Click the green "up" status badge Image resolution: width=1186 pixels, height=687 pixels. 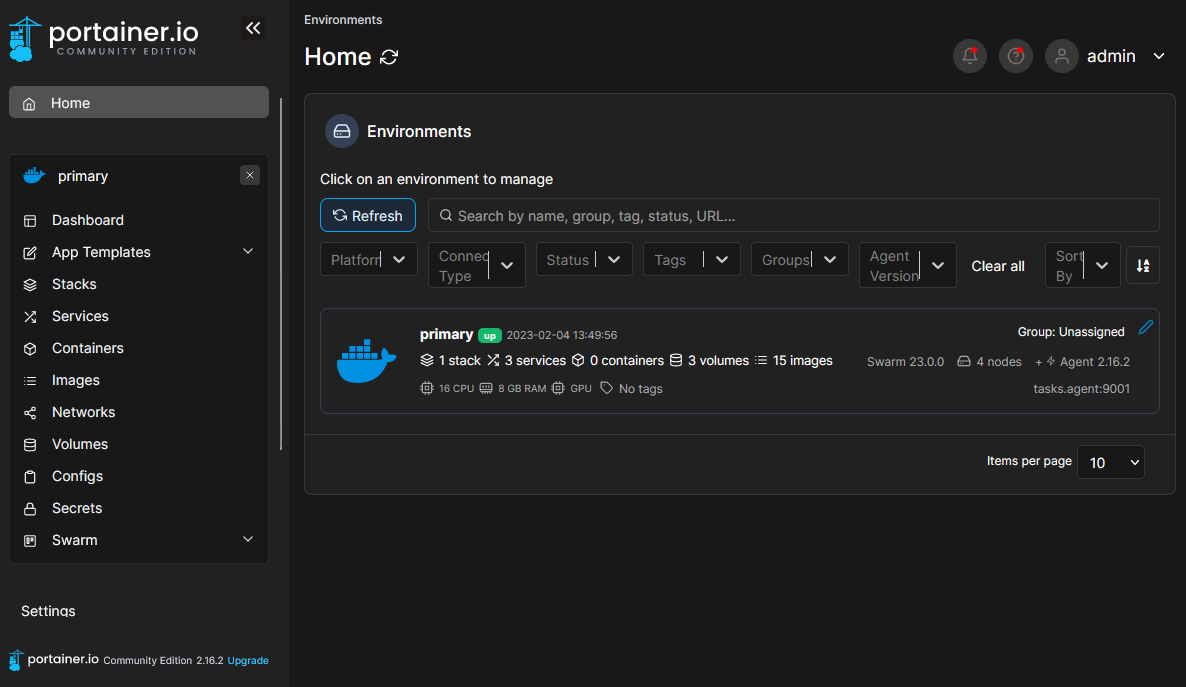click(490, 335)
